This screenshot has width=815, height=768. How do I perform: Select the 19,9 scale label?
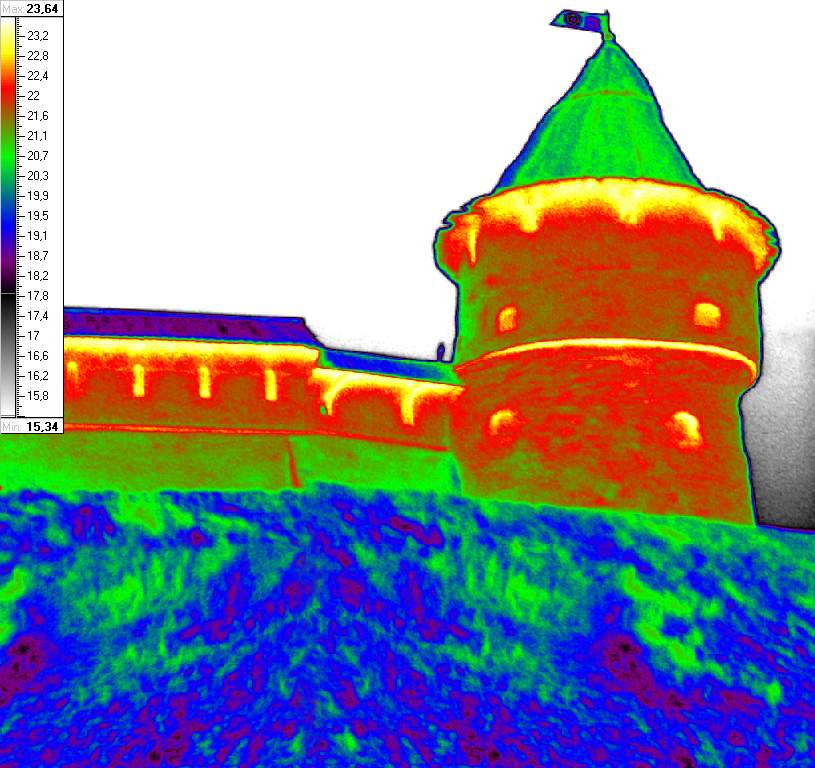pos(37,195)
